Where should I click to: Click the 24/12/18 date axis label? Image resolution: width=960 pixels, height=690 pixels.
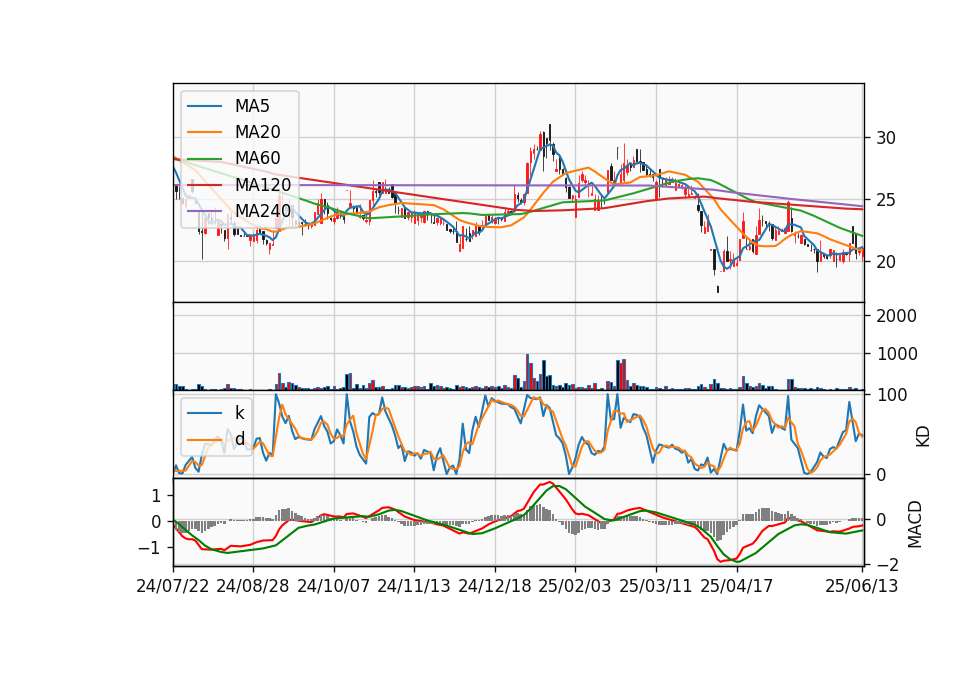click(x=495, y=586)
